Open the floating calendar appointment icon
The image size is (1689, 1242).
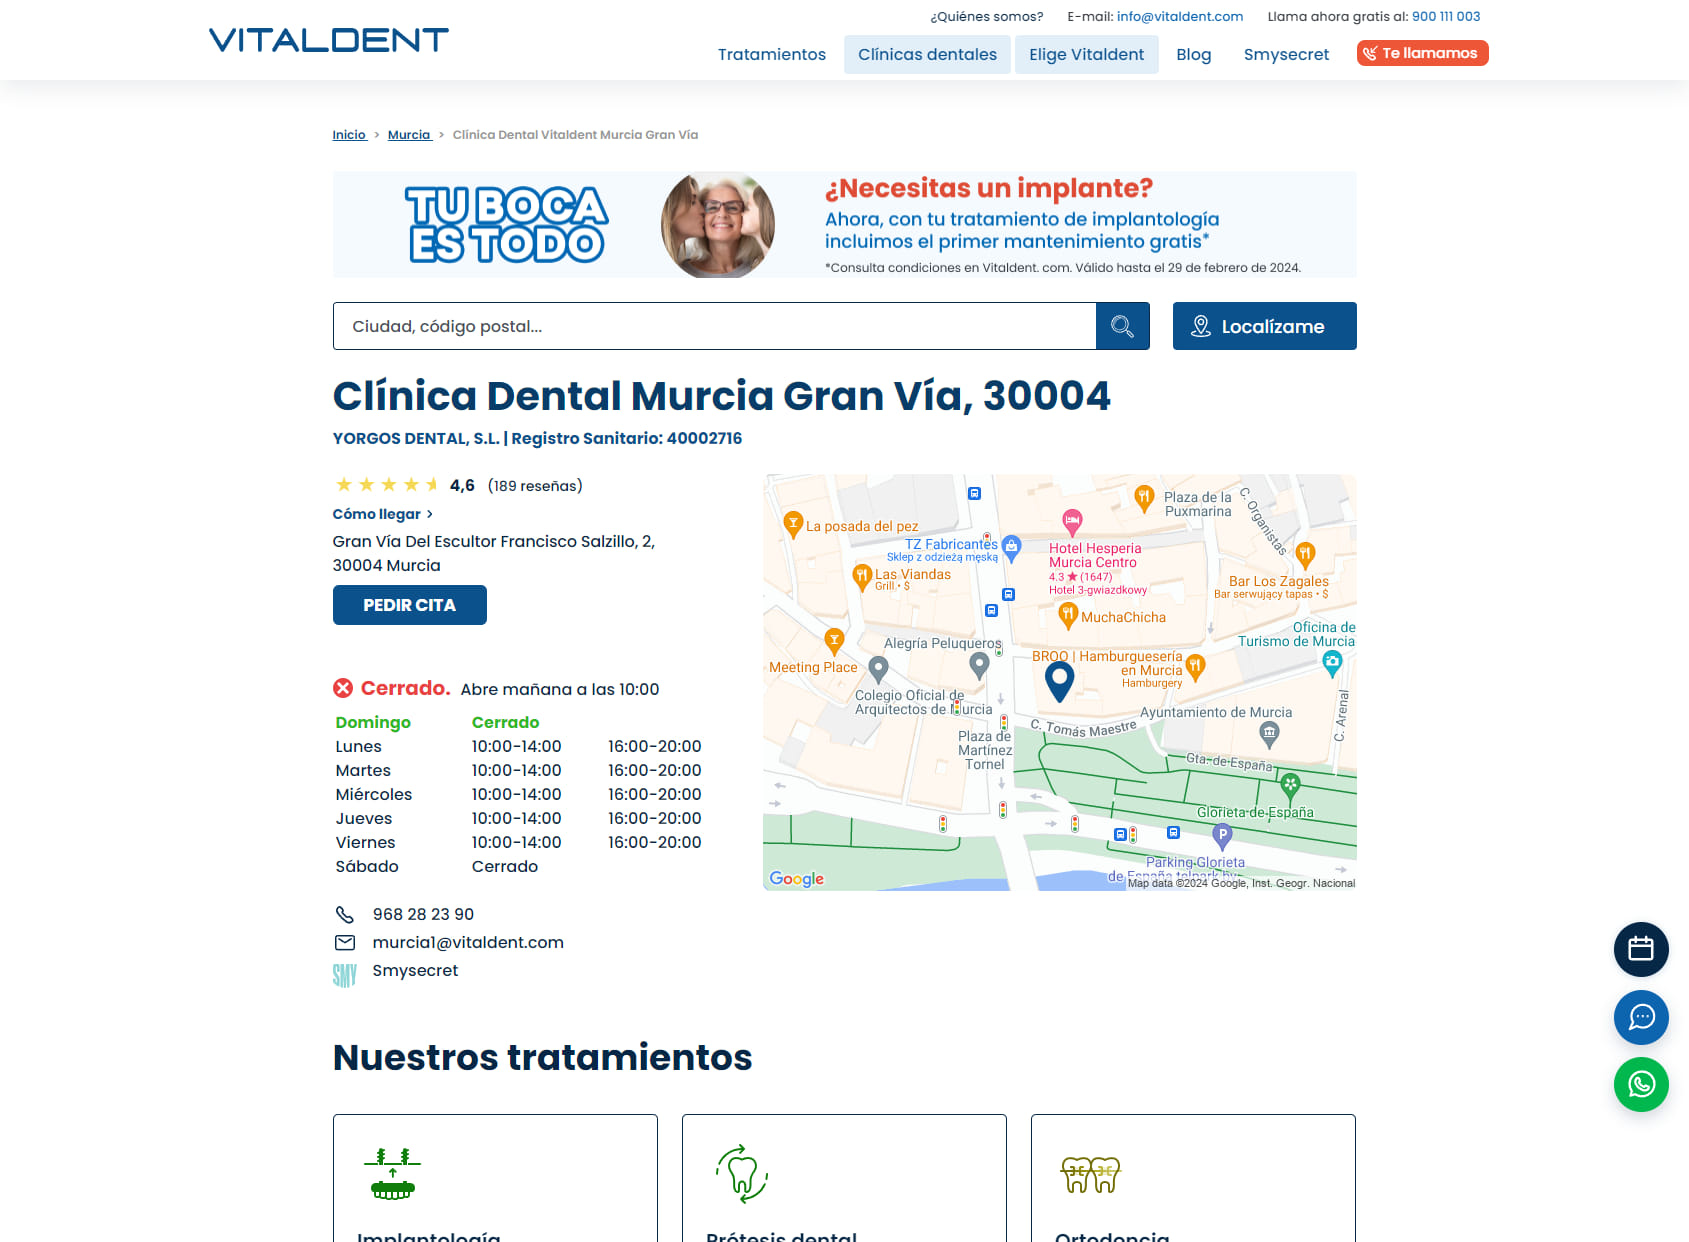(x=1641, y=949)
